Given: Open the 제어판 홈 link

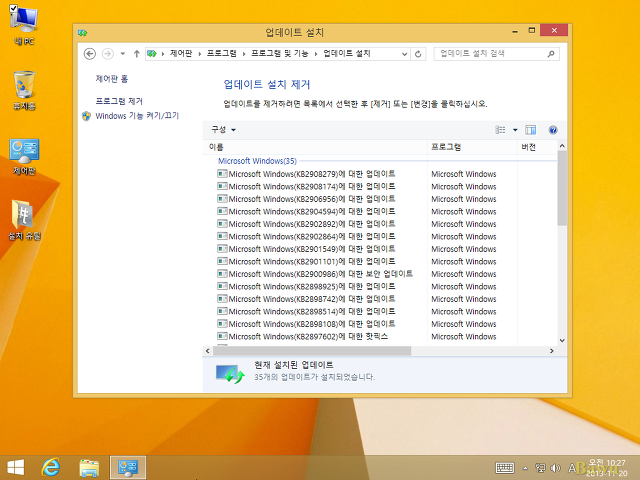Looking at the screenshot, I should coord(111,79).
